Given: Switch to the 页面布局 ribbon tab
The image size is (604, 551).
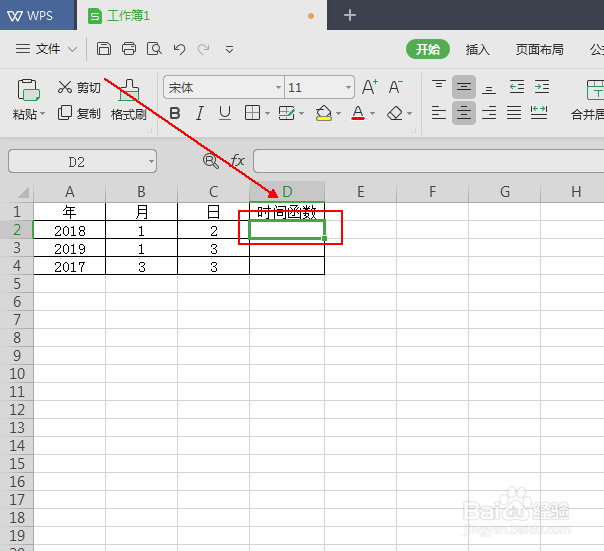Looking at the screenshot, I should (539, 49).
